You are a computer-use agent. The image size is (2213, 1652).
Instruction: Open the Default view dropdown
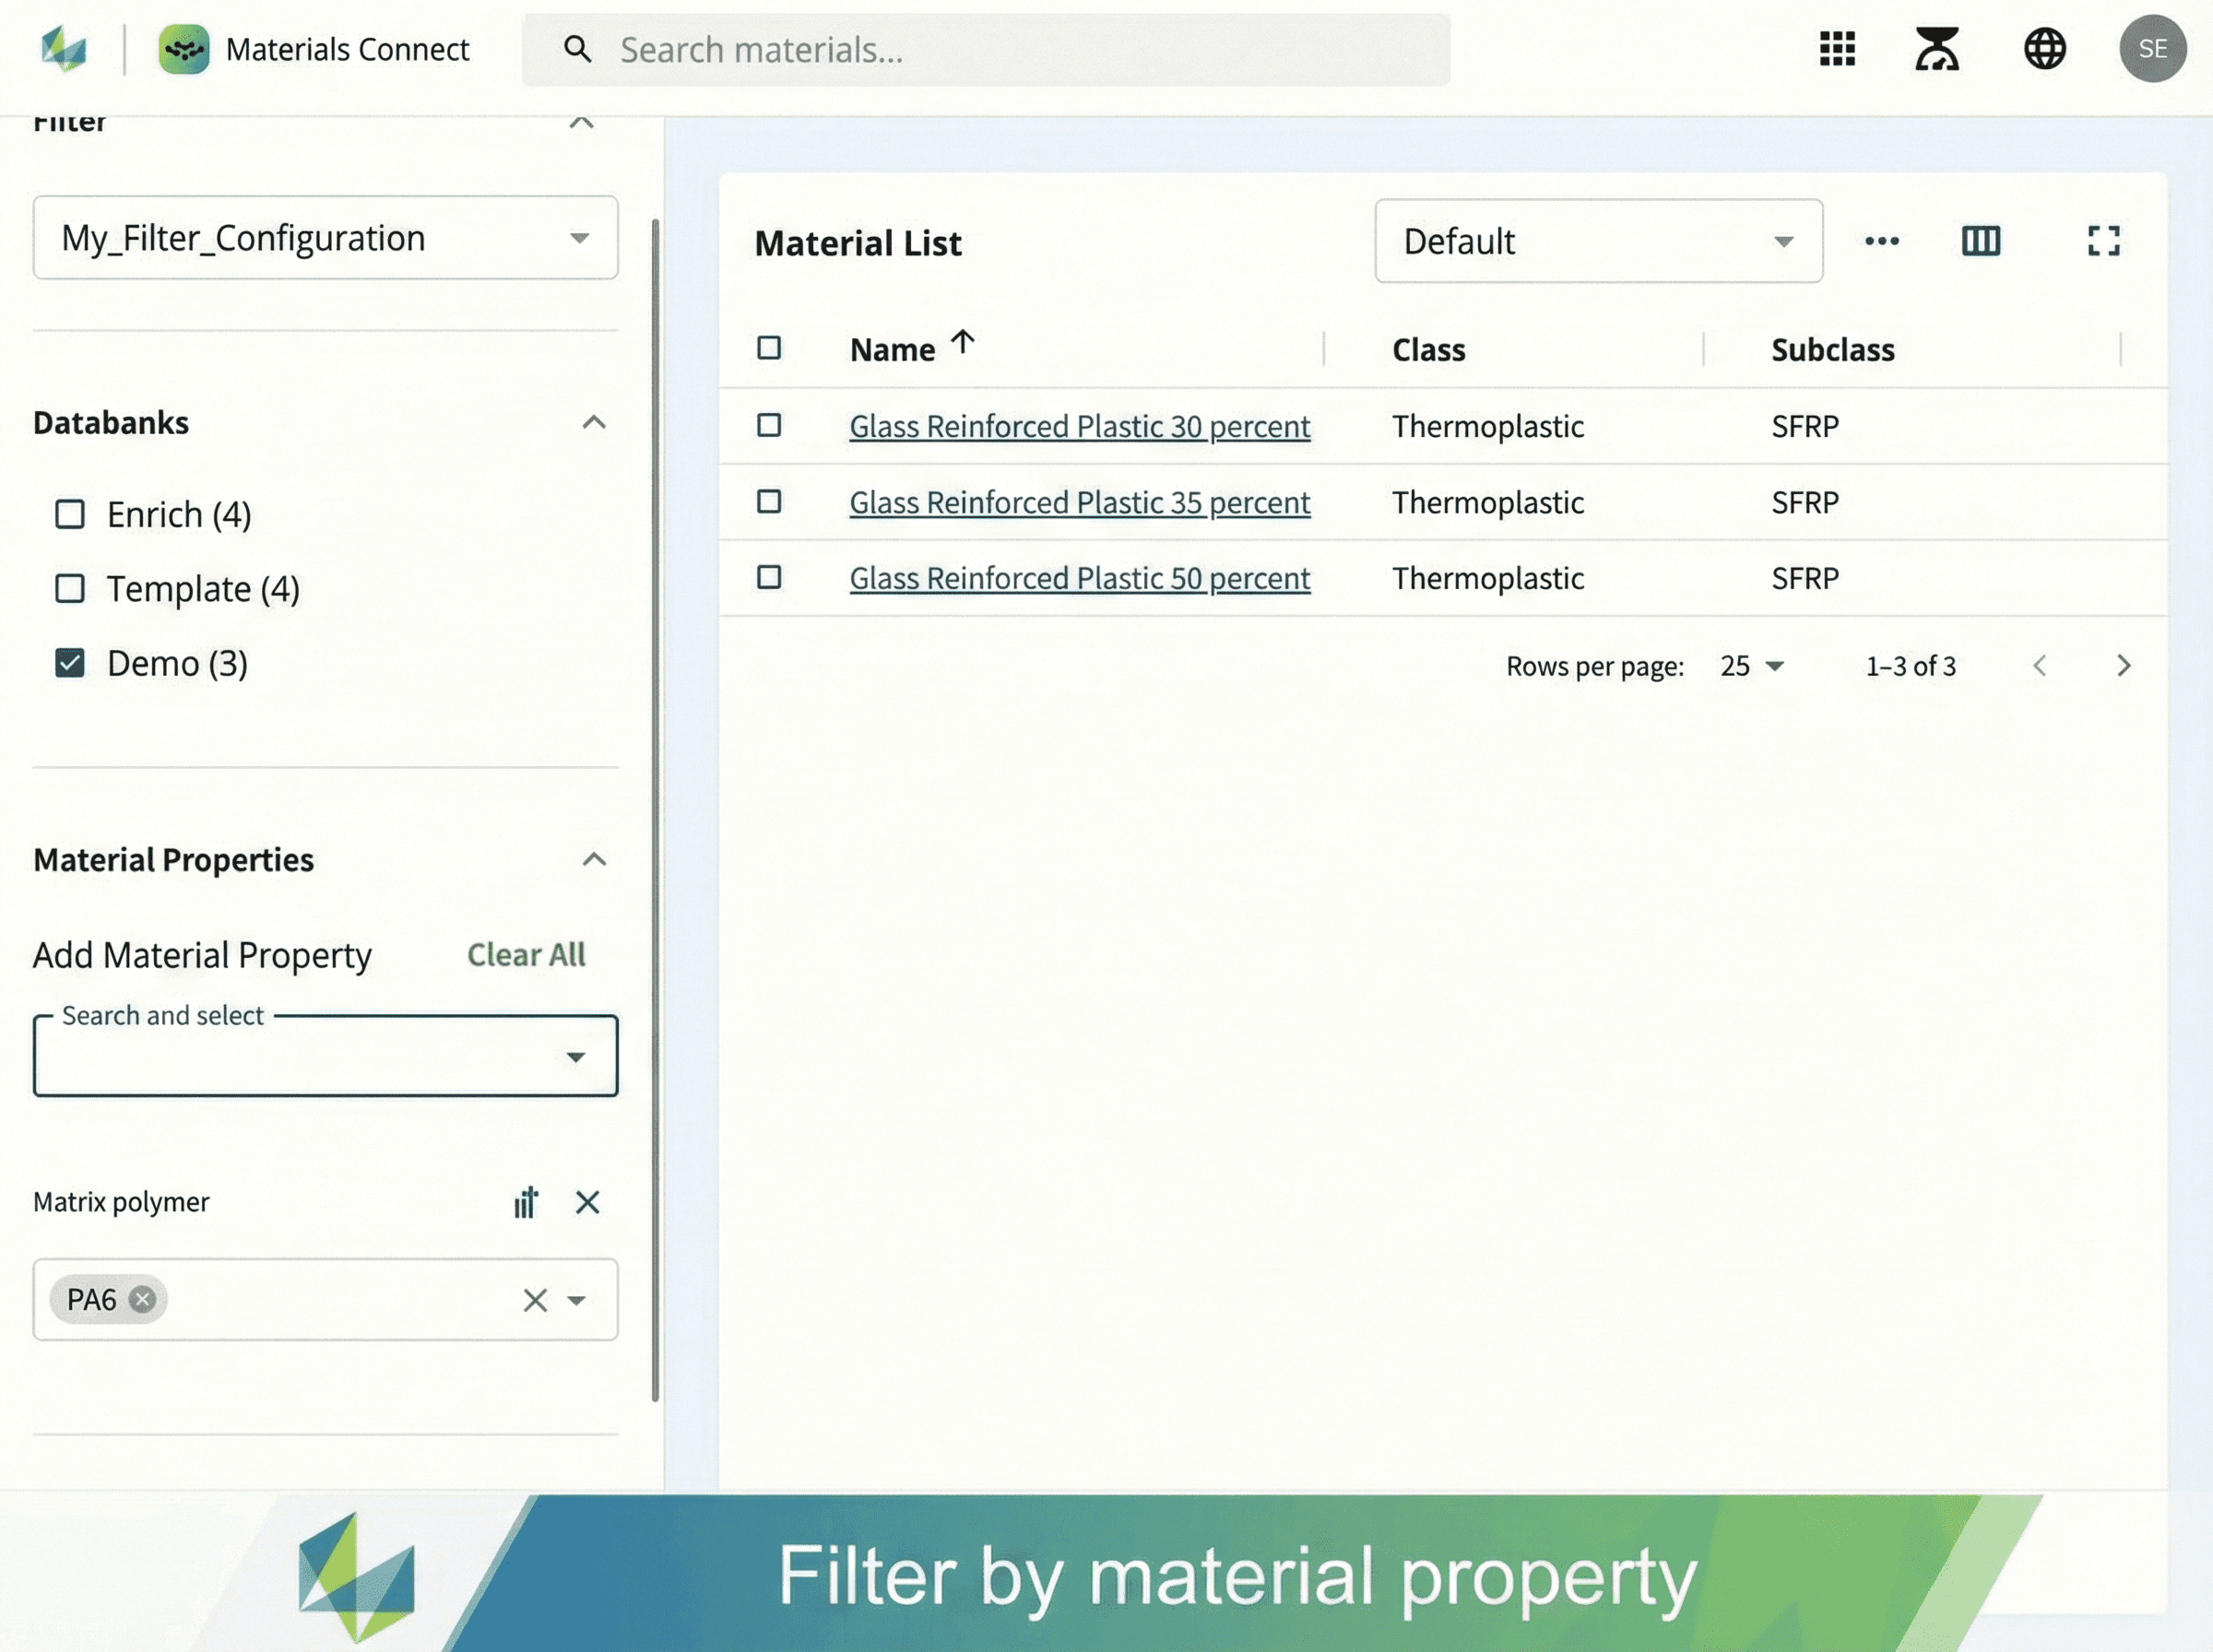coord(1597,241)
